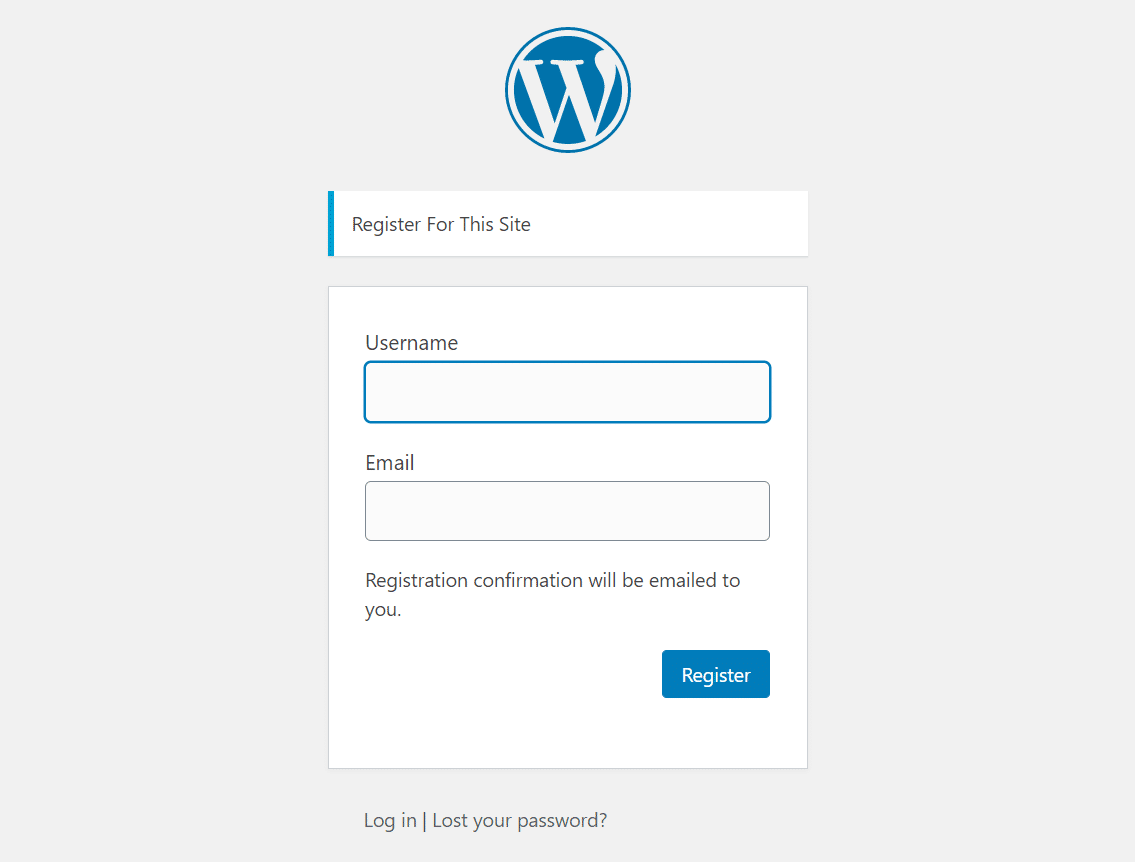Image resolution: width=1135 pixels, height=862 pixels.
Task: Focus the Email input field
Action: (x=567, y=510)
